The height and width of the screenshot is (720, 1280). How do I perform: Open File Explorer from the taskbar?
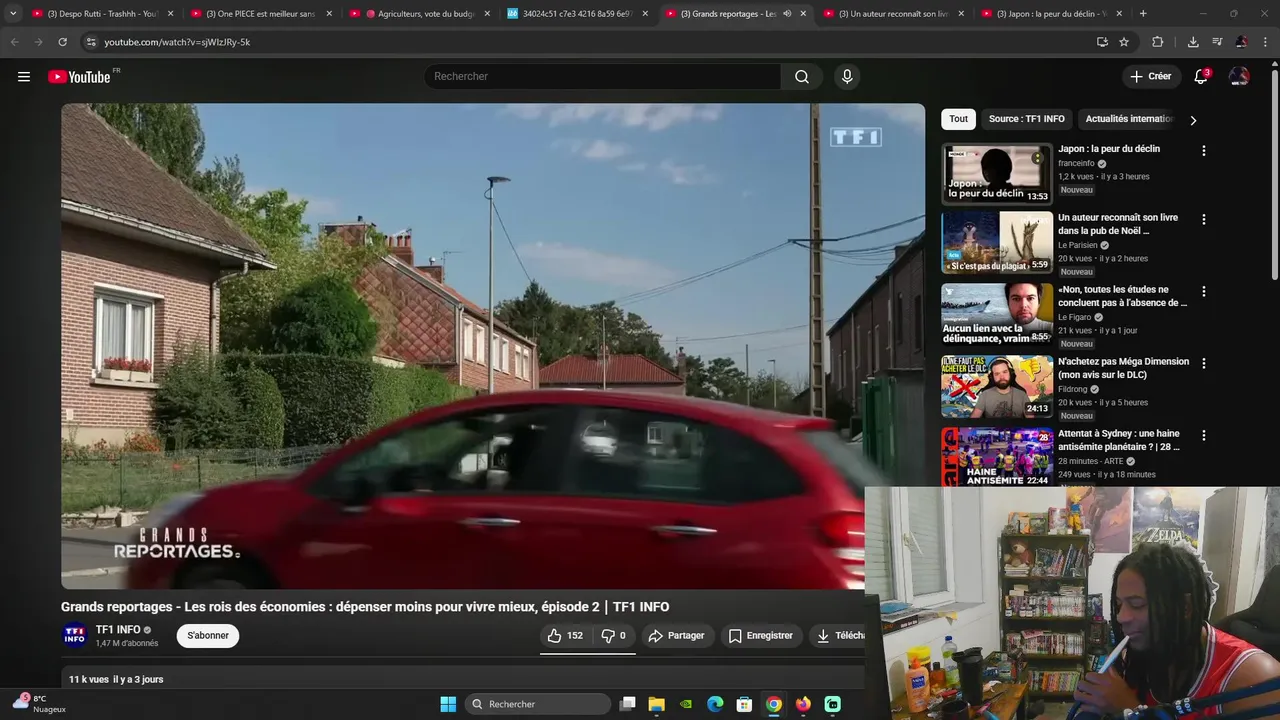point(657,704)
